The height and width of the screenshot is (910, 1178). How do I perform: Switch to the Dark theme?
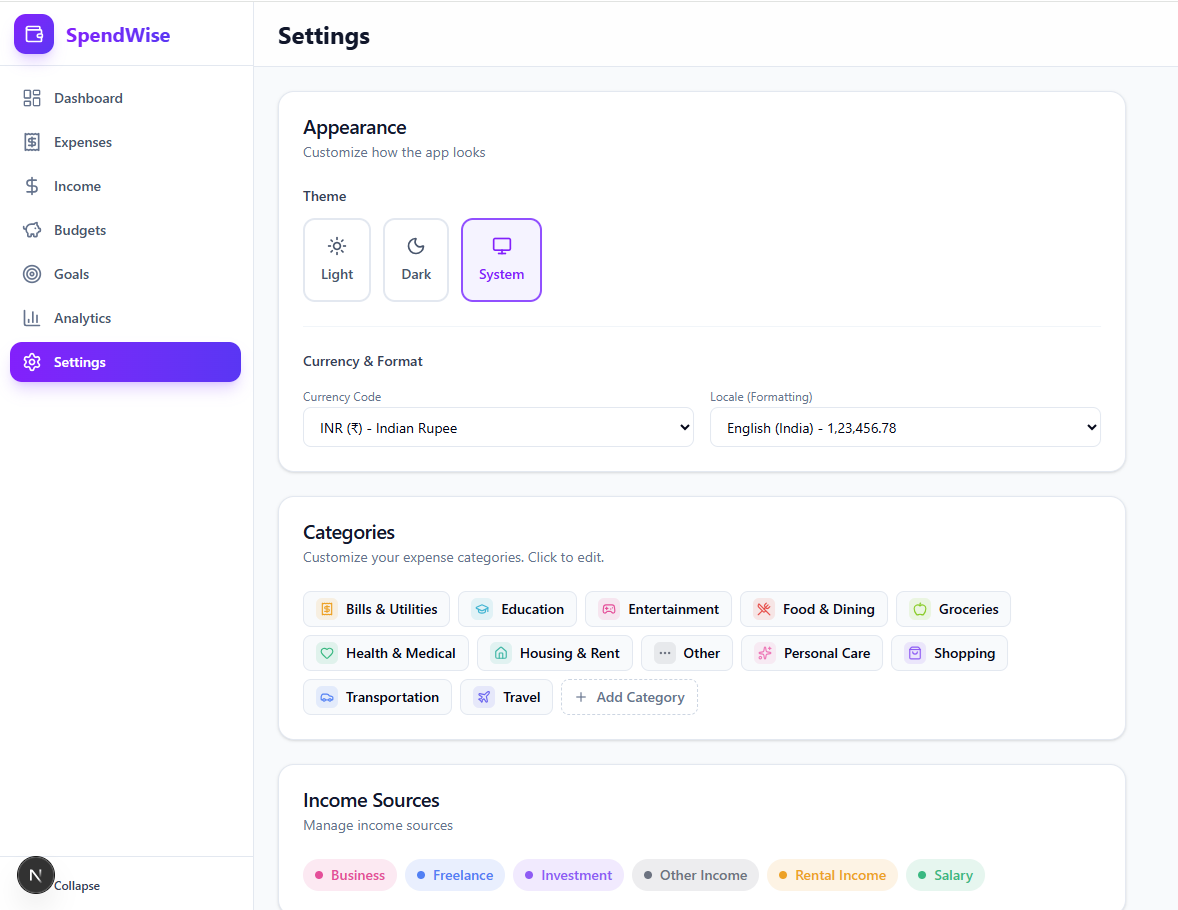point(416,259)
